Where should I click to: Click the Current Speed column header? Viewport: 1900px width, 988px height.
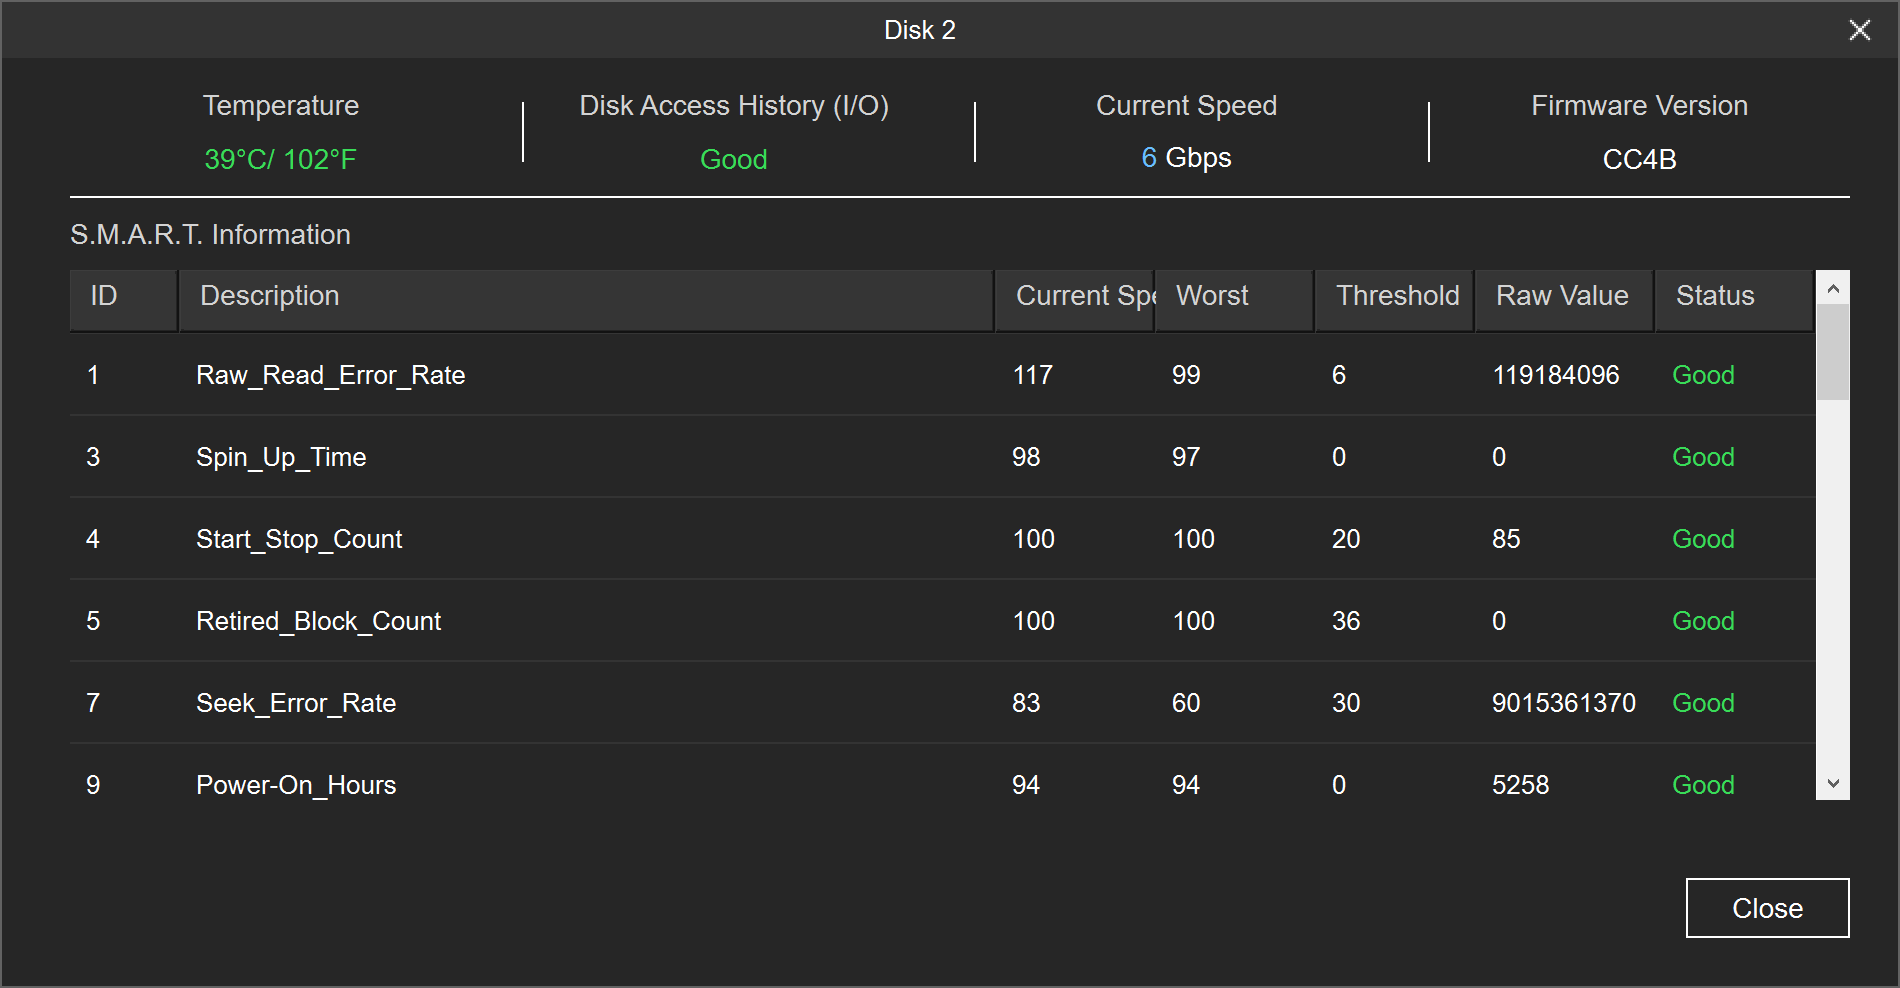1074,296
